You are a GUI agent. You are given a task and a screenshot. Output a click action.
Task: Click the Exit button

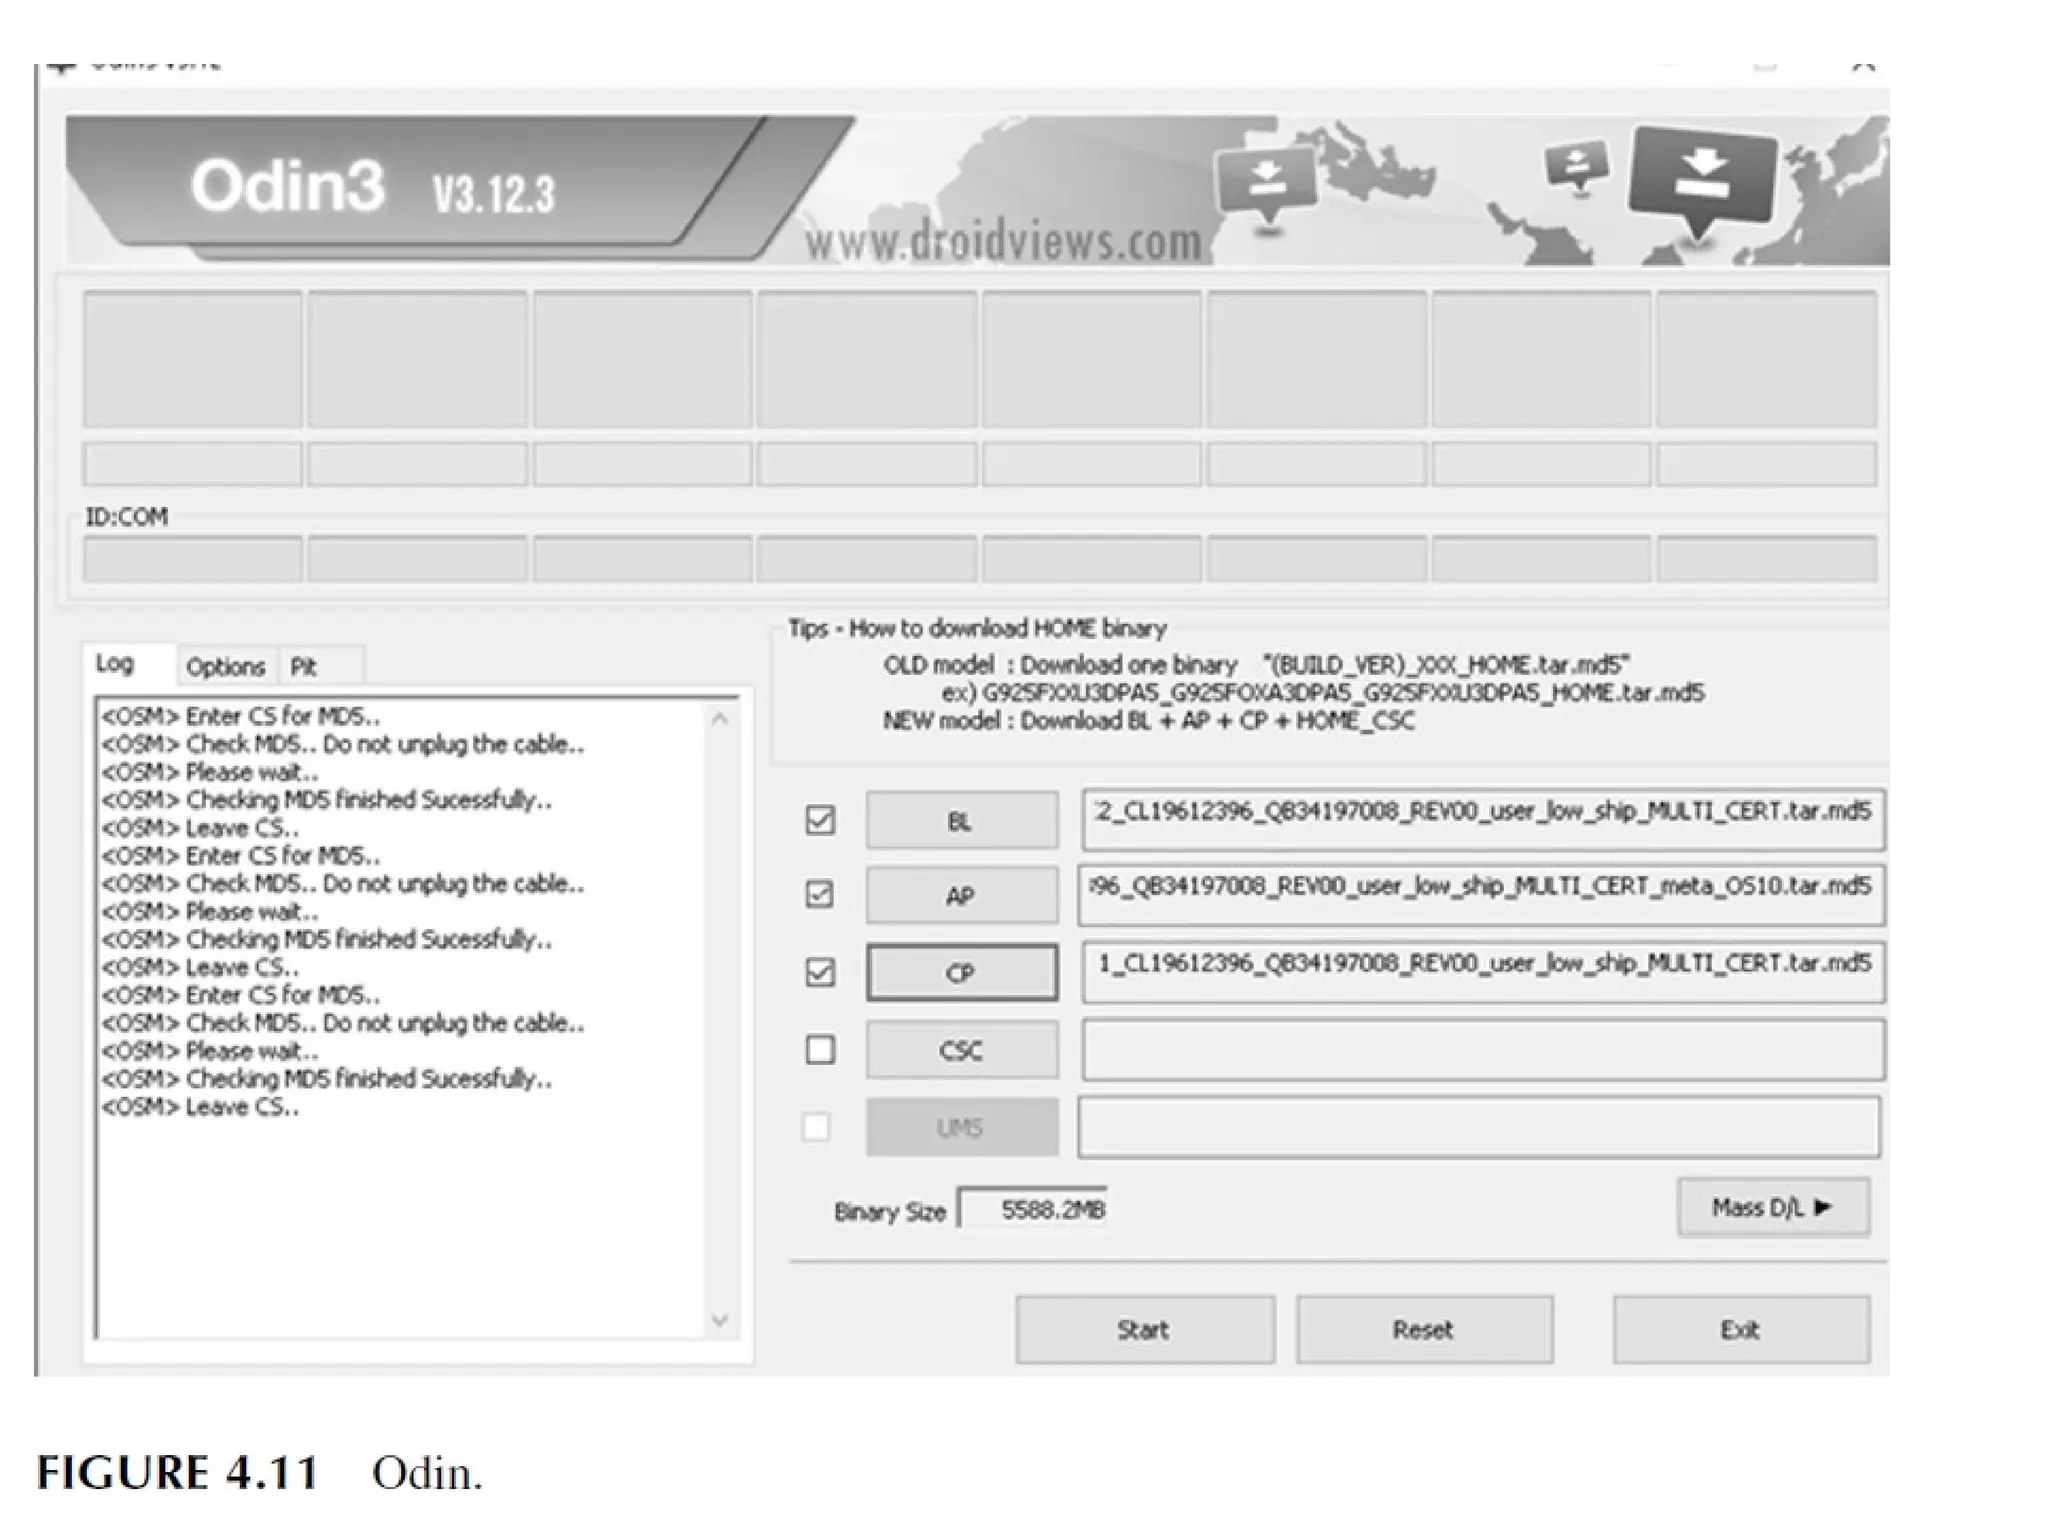(x=1740, y=1330)
